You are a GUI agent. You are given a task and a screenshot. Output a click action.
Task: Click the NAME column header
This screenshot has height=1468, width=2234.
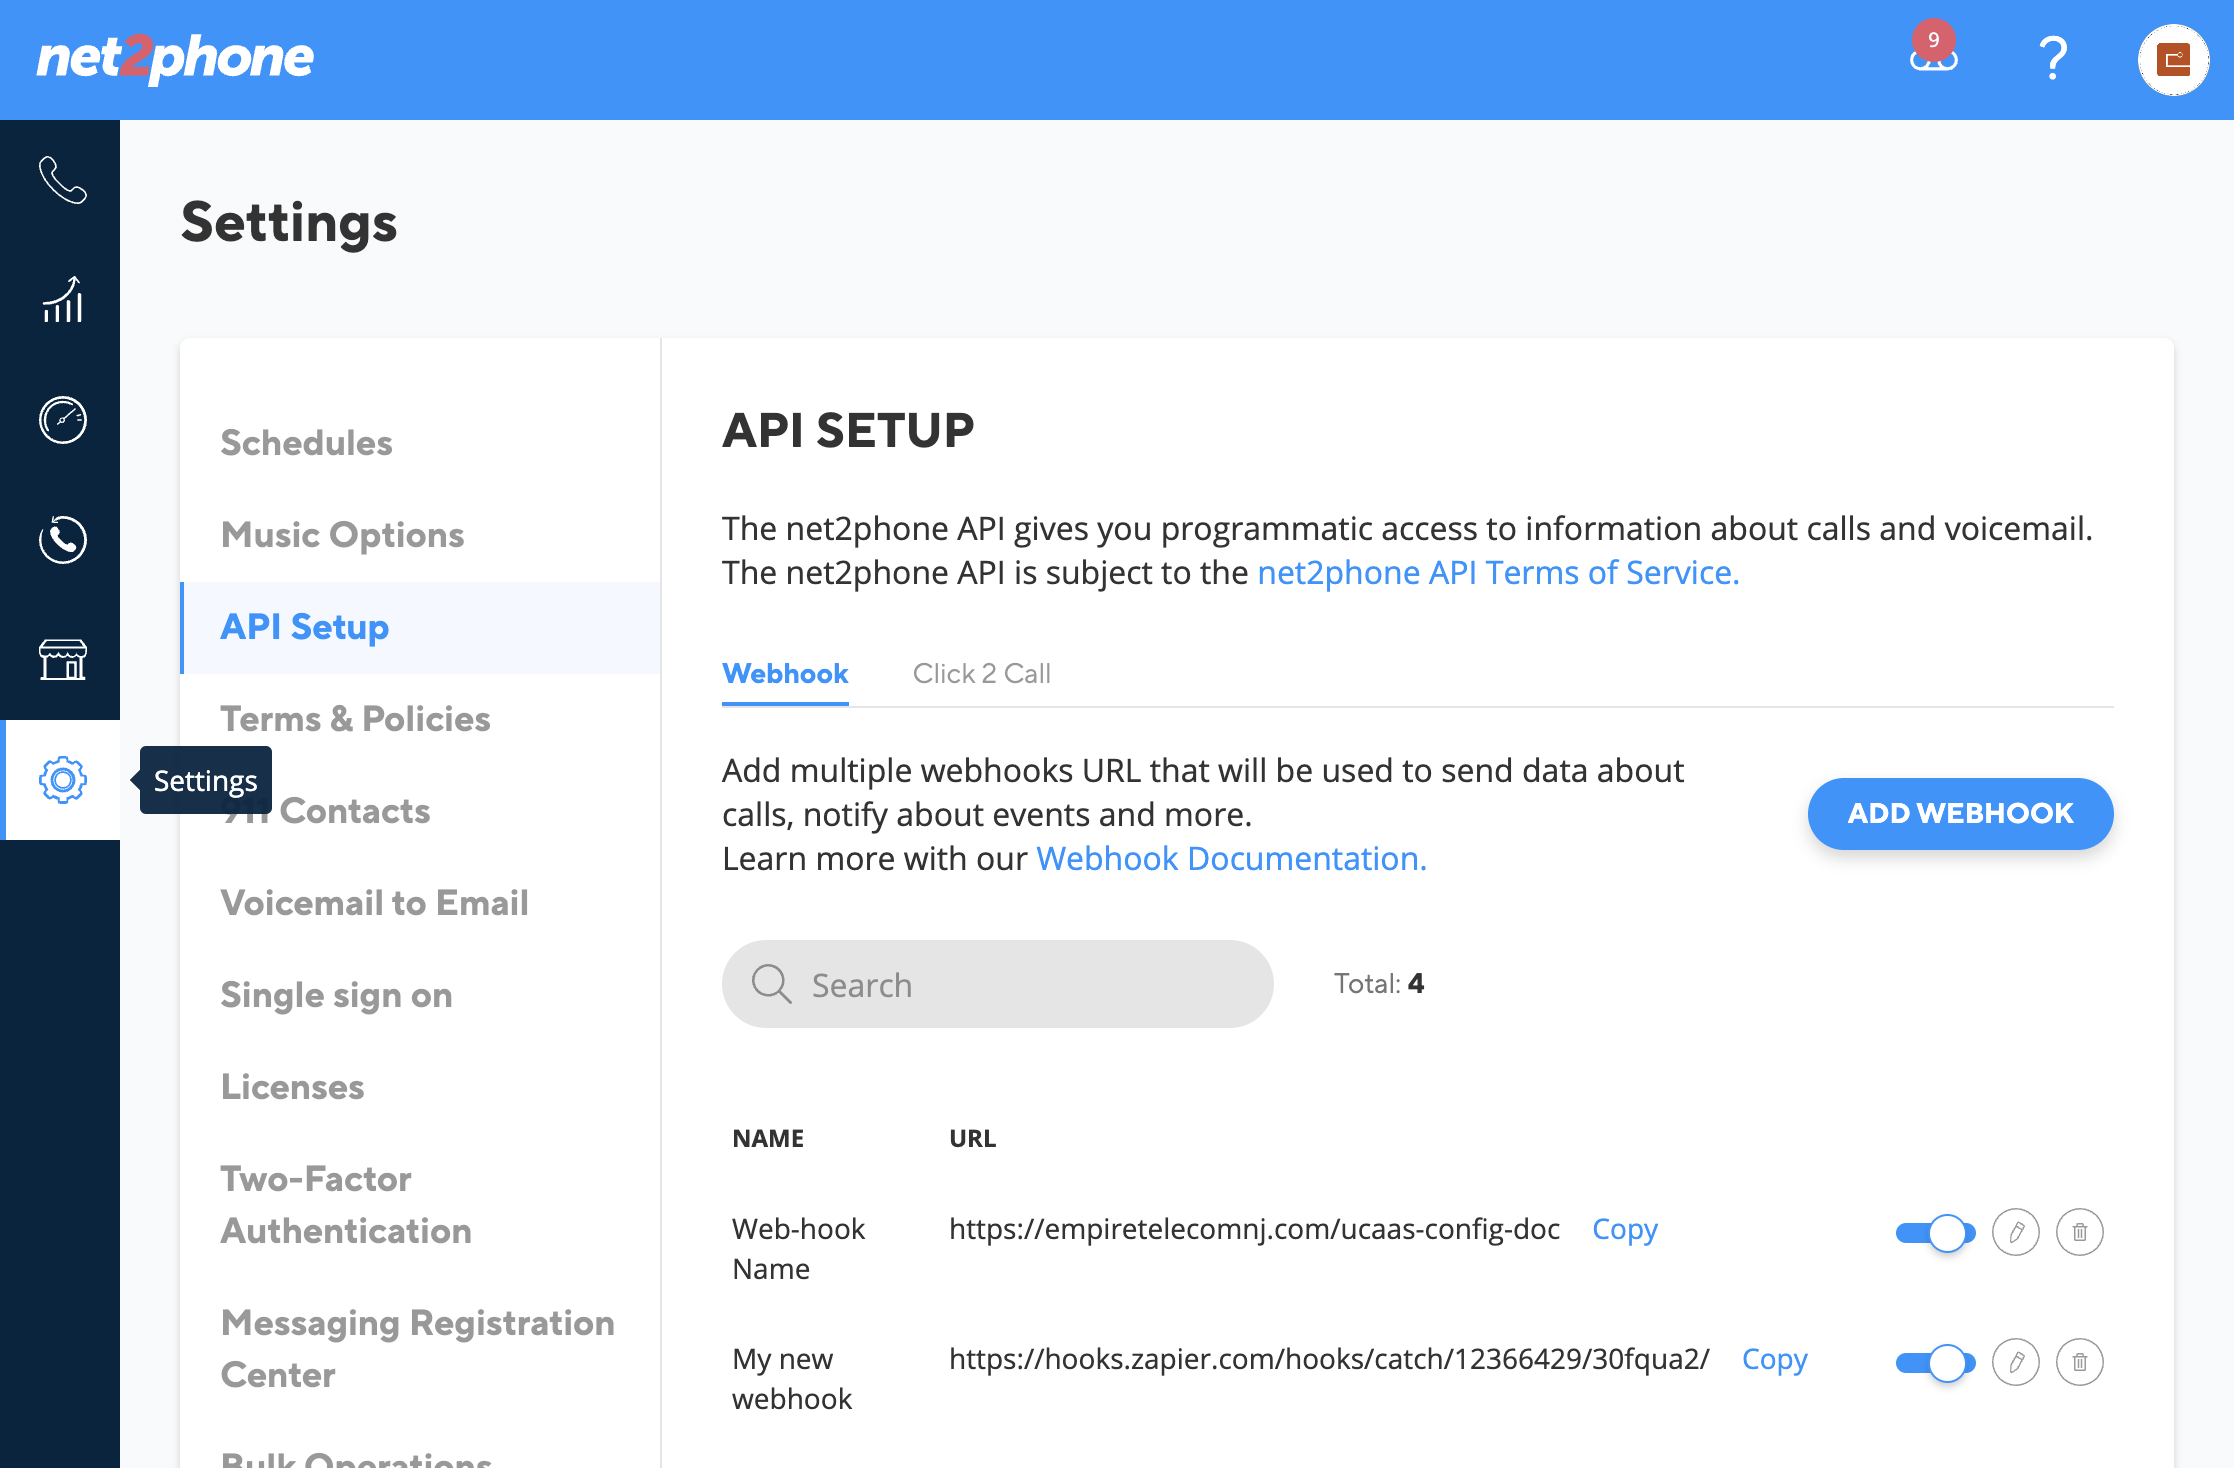(x=768, y=1138)
